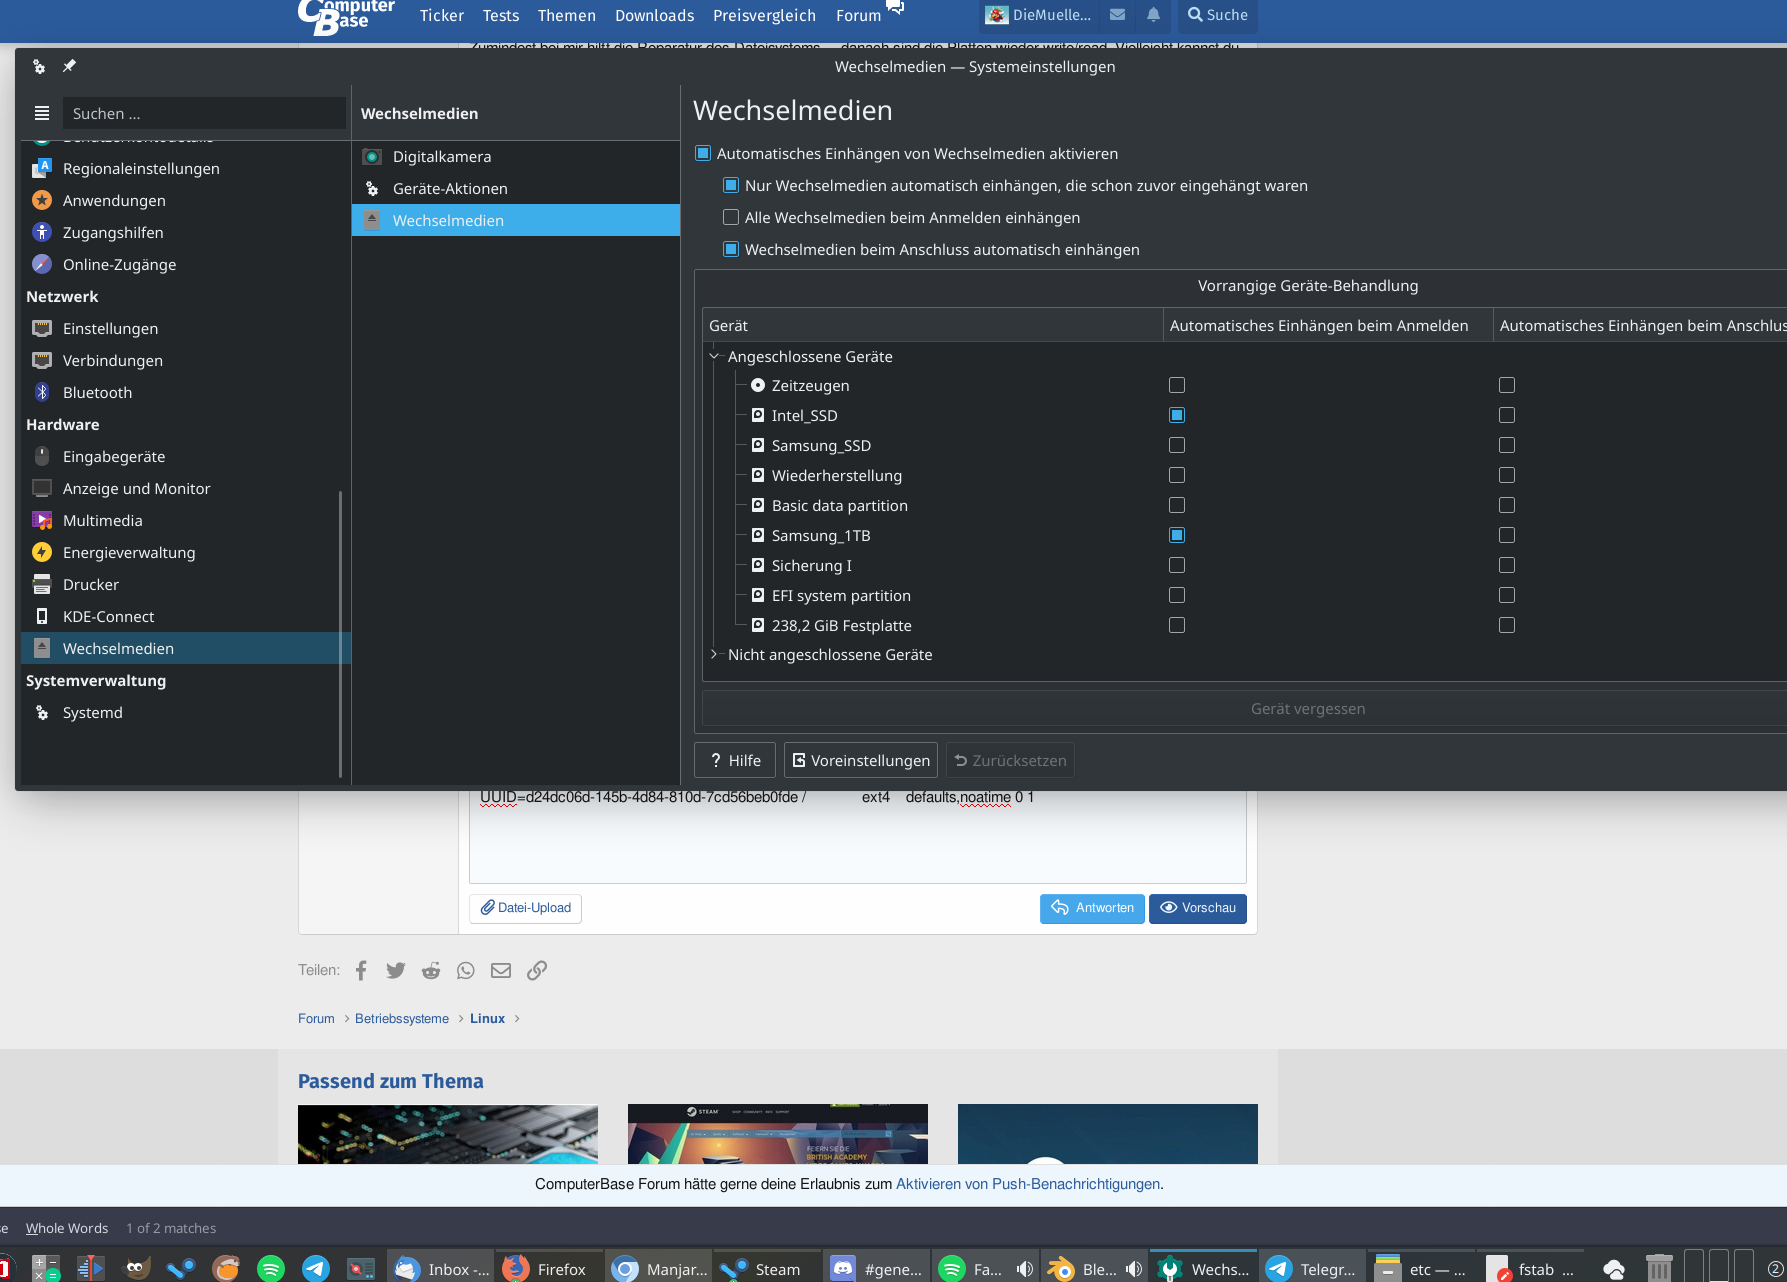Click Aktivieren von Push-Benachrichtigungen link
Viewport: 1787px width, 1282px height.
[1028, 1184]
